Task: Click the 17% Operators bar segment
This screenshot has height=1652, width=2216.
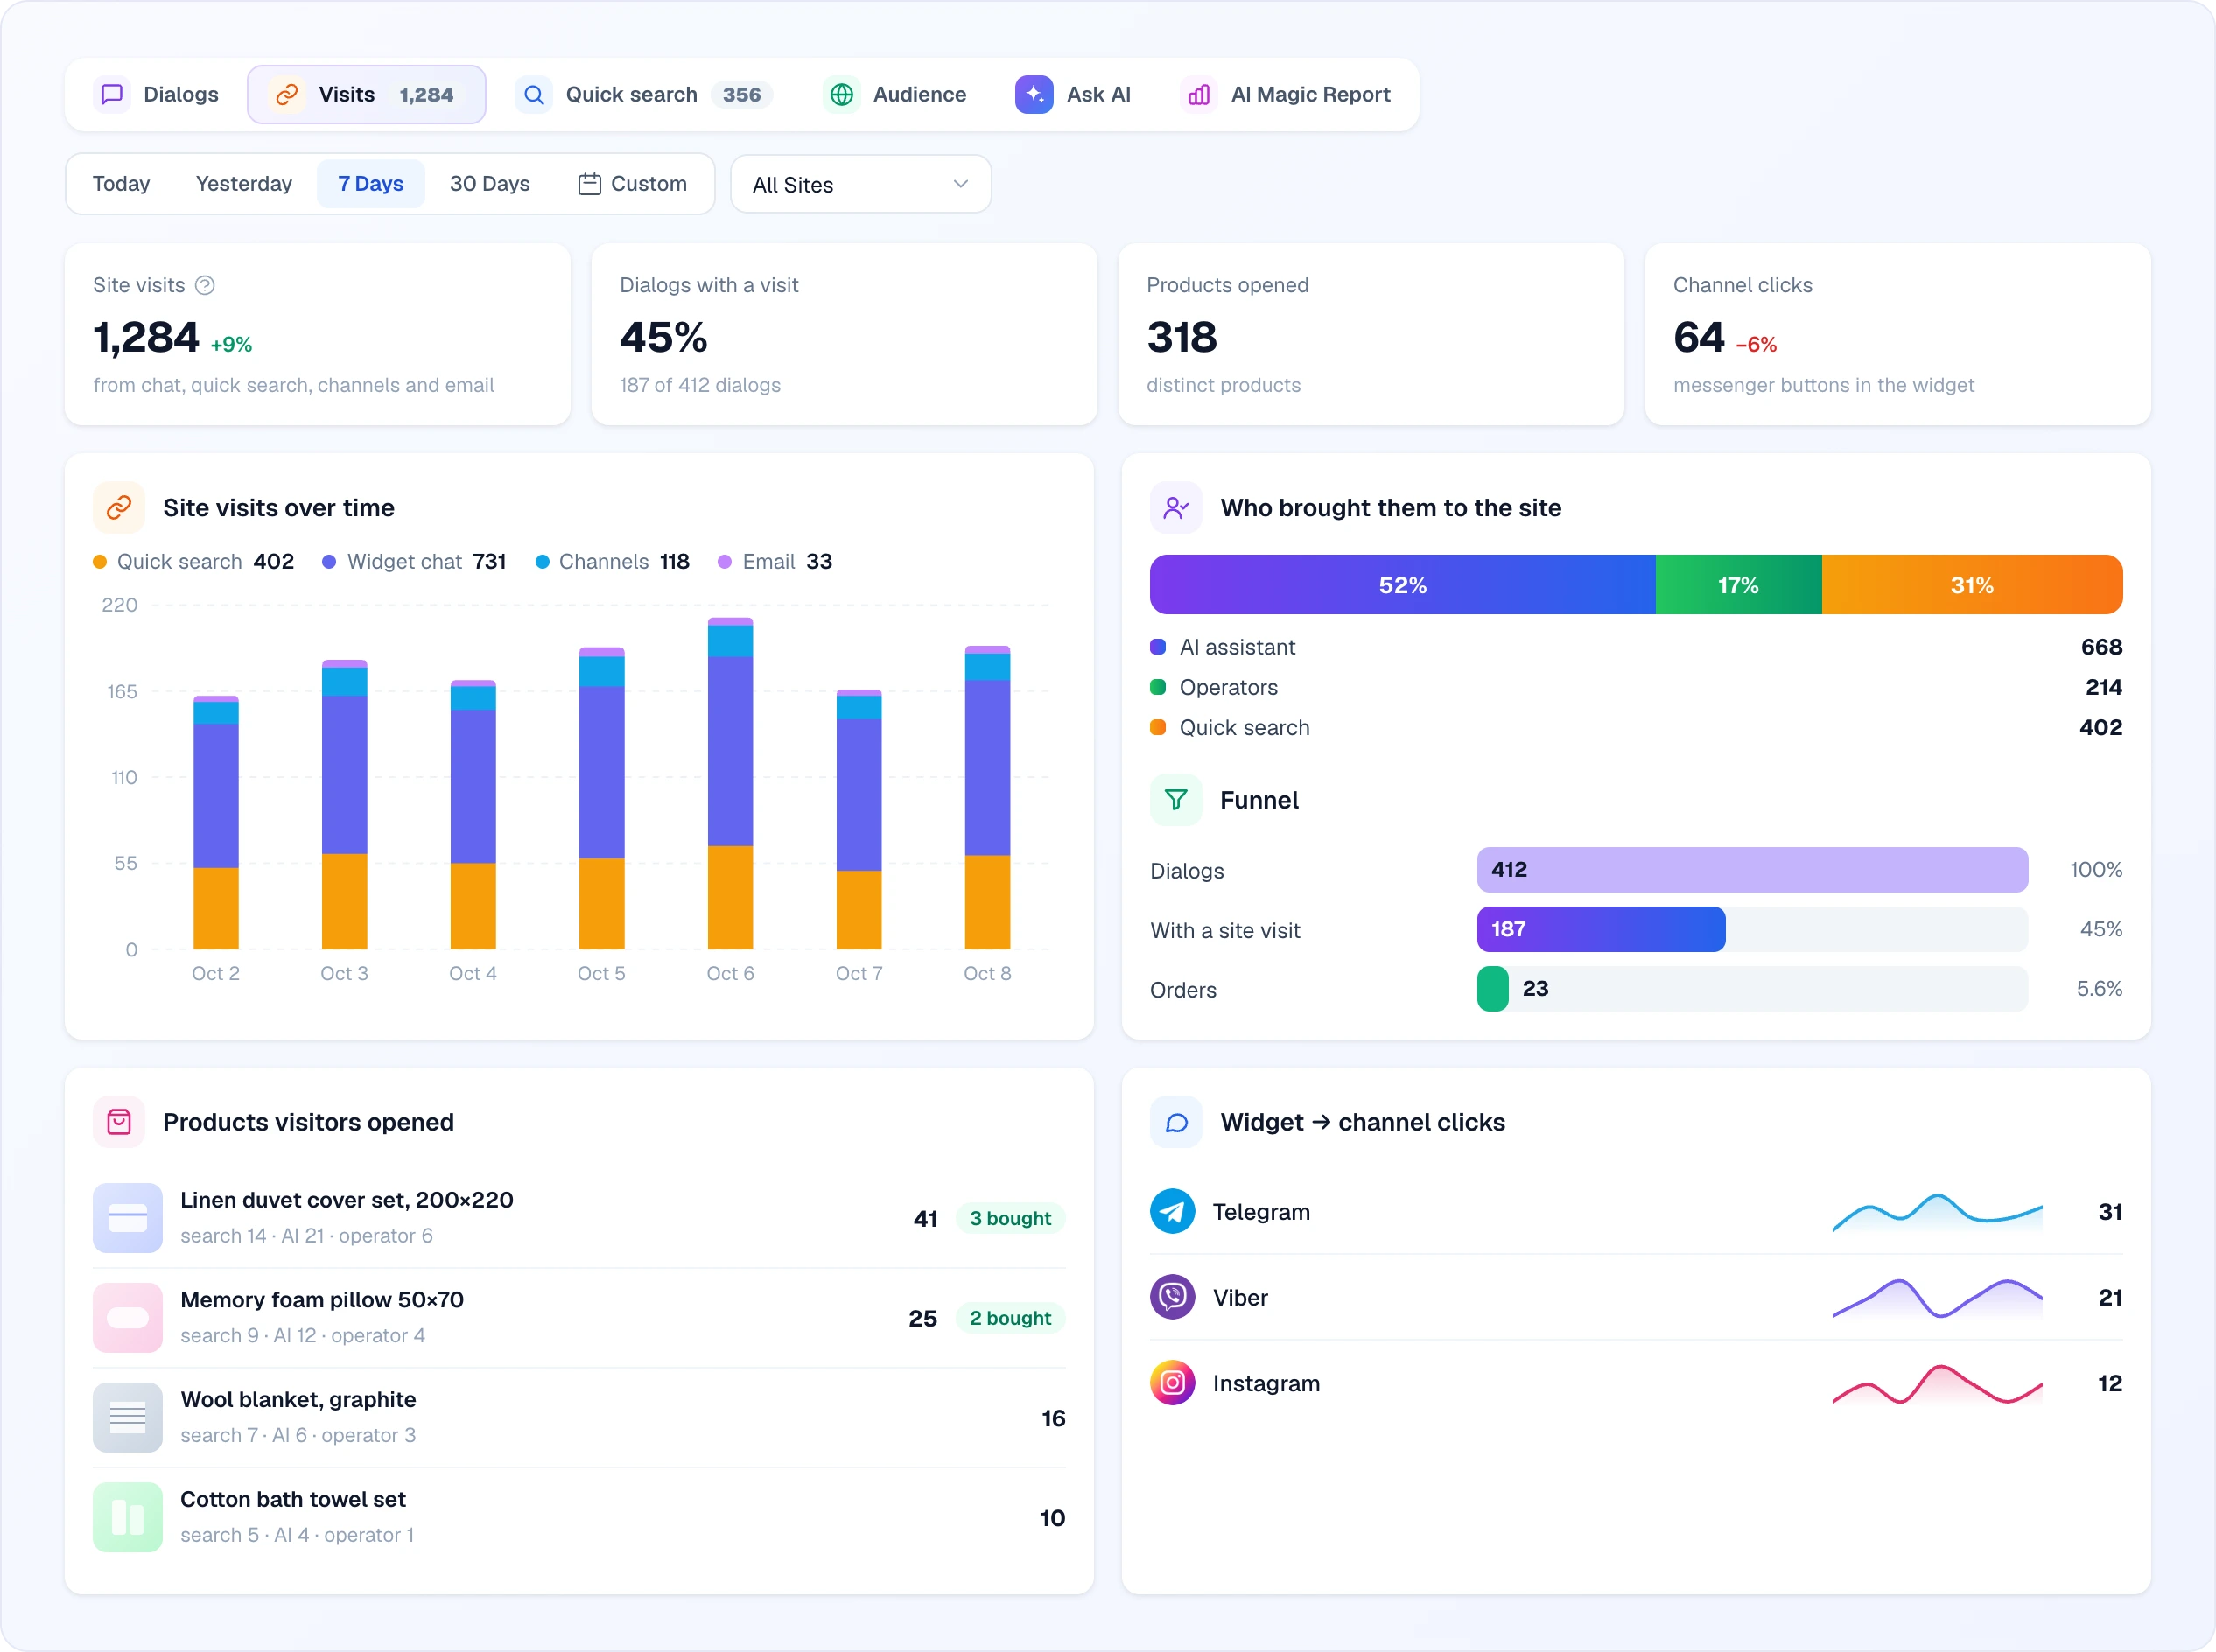Action: pos(1739,585)
